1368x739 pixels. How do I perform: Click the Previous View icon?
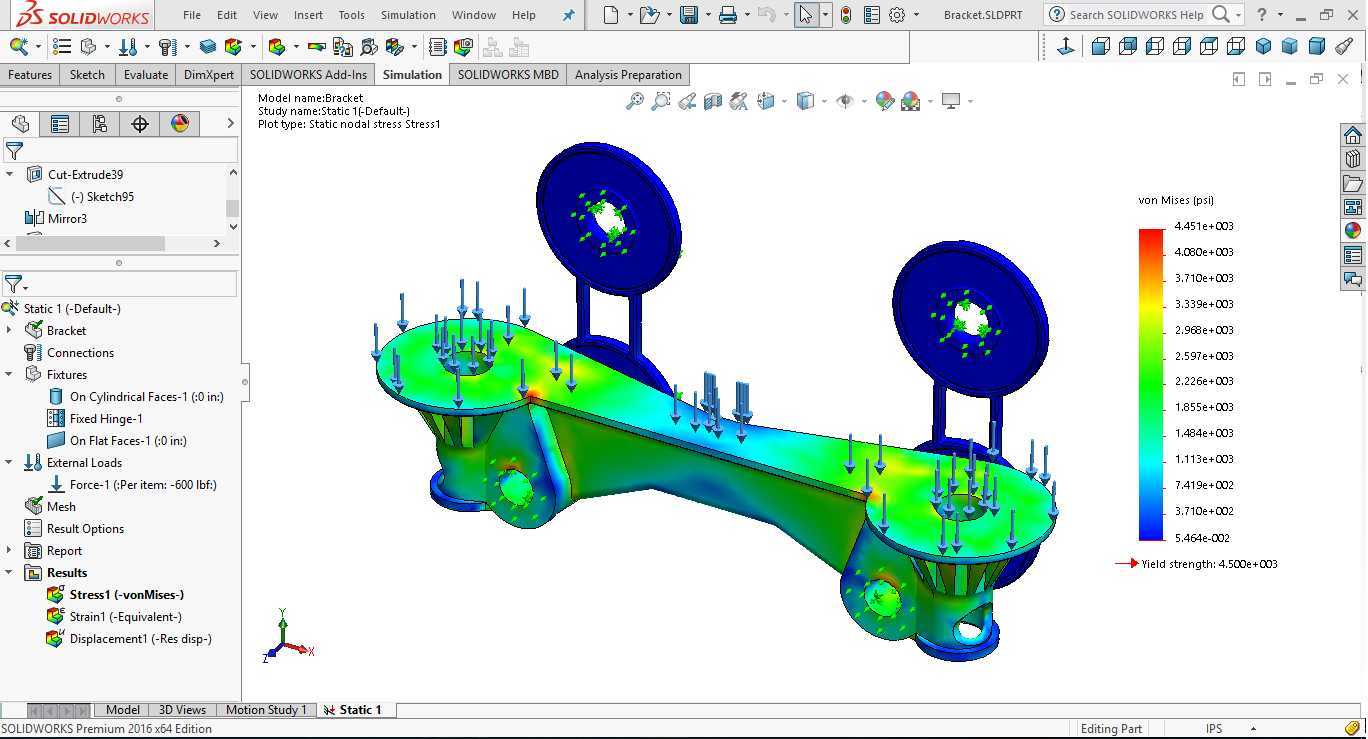coord(687,101)
